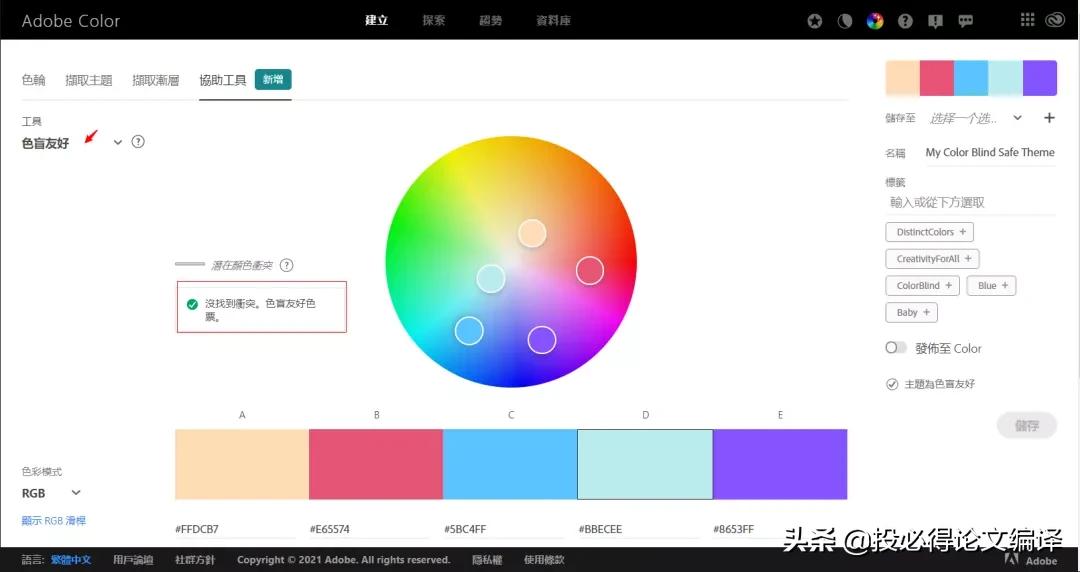Click the #FFDCB7 hex value field
This screenshot has width=1080, height=572.
(234, 529)
